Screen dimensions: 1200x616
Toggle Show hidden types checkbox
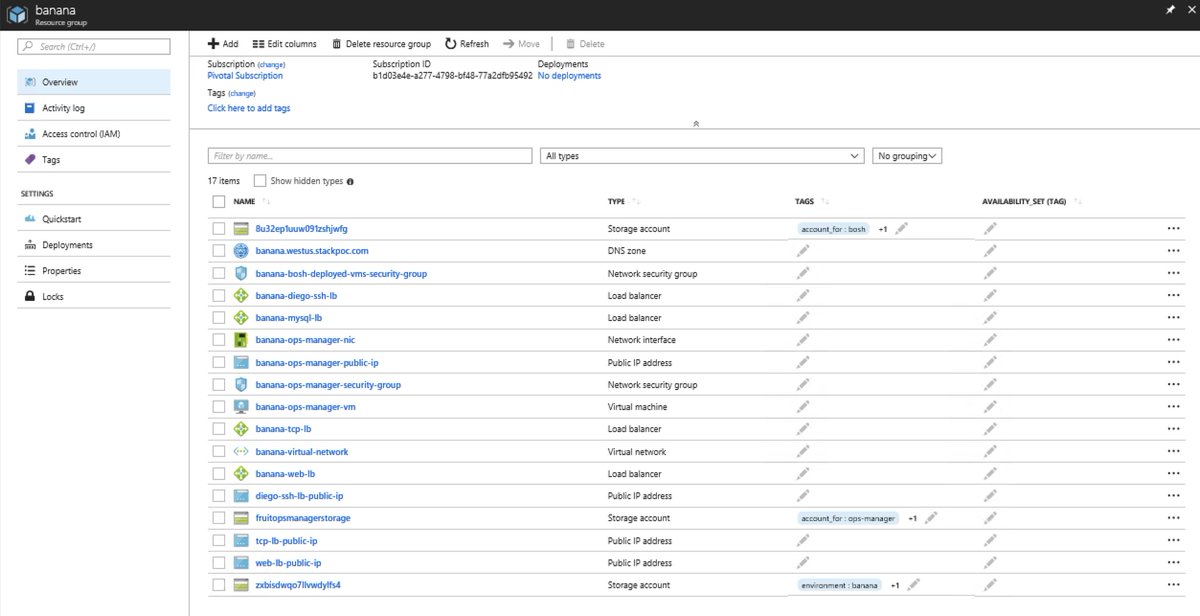pyautogui.click(x=260, y=181)
